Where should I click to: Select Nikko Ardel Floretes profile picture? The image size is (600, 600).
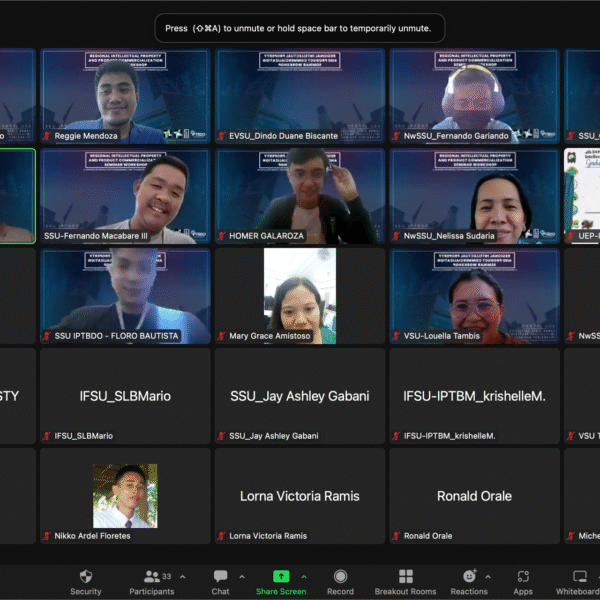125,496
